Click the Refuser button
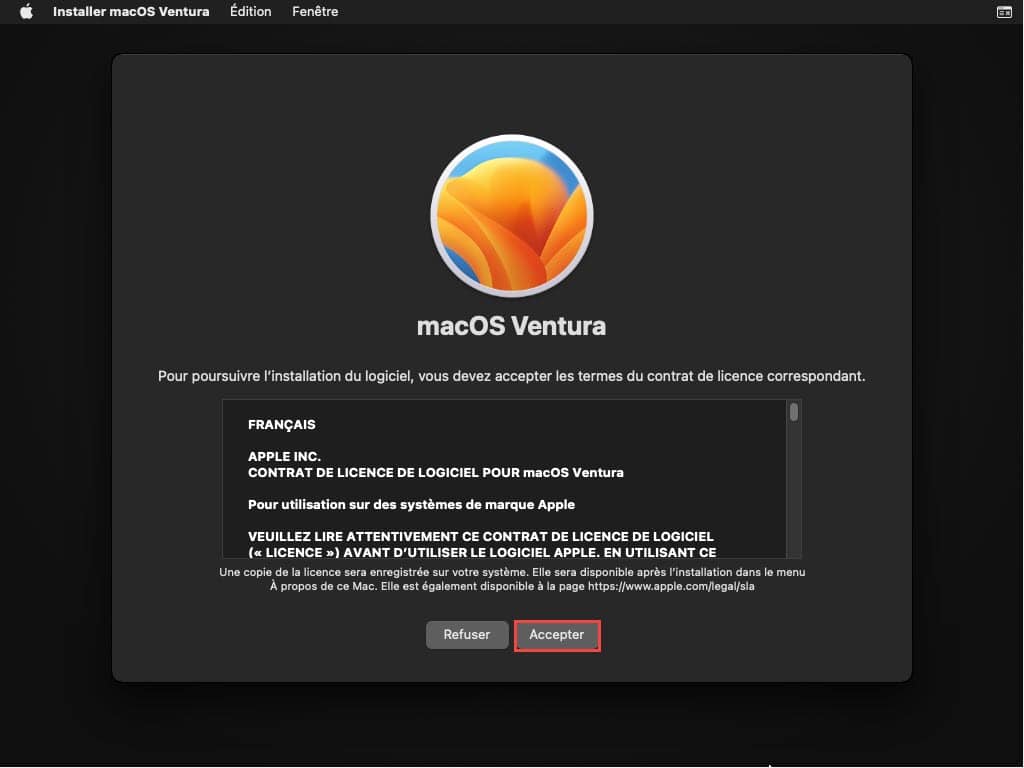Viewport: 1024px width, 768px height. click(467, 634)
